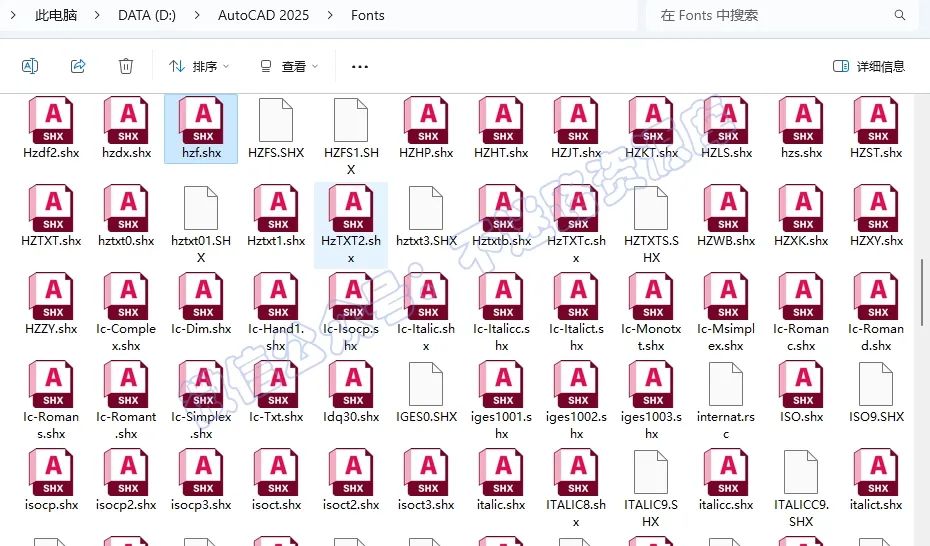Click the file name isoct.shx
Viewport: 930px width, 546px height.
276,505
